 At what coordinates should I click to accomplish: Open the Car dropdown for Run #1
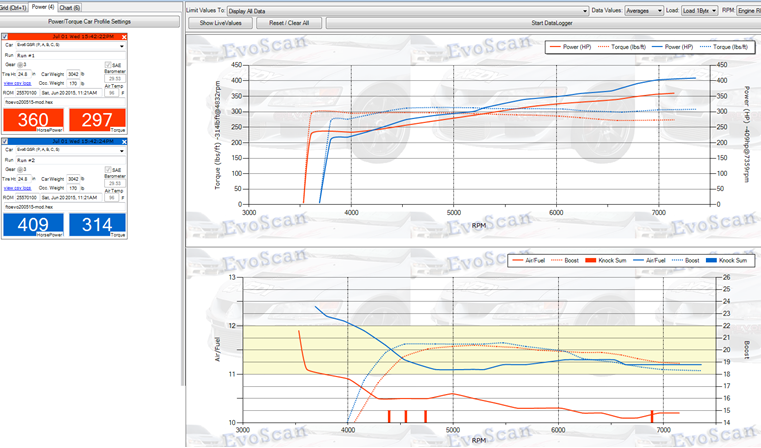coord(121,46)
